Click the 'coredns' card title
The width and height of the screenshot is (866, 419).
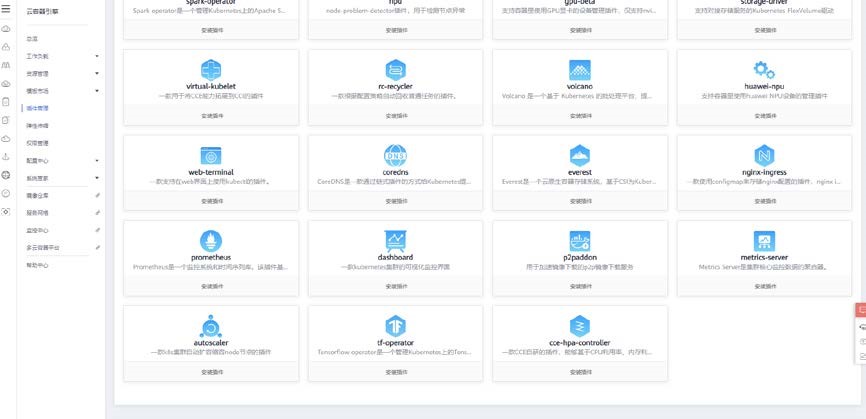pyautogui.click(x=395, y=172)
